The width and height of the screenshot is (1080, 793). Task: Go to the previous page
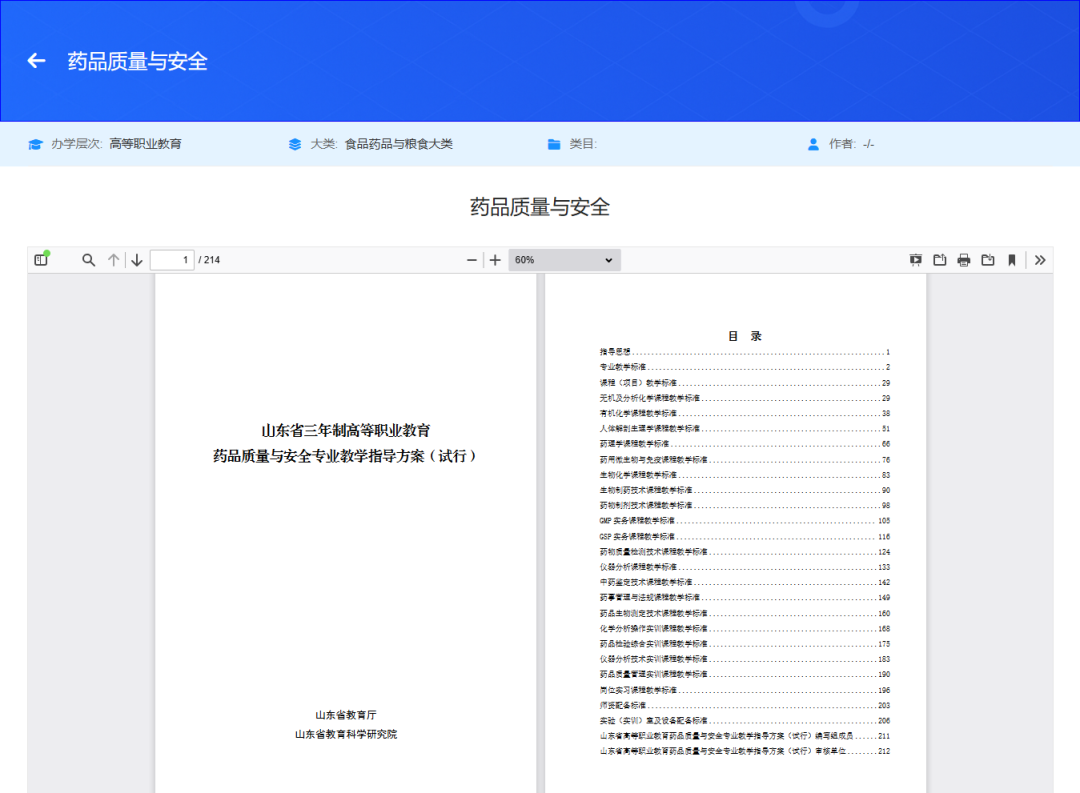click(x=113, y=259)
